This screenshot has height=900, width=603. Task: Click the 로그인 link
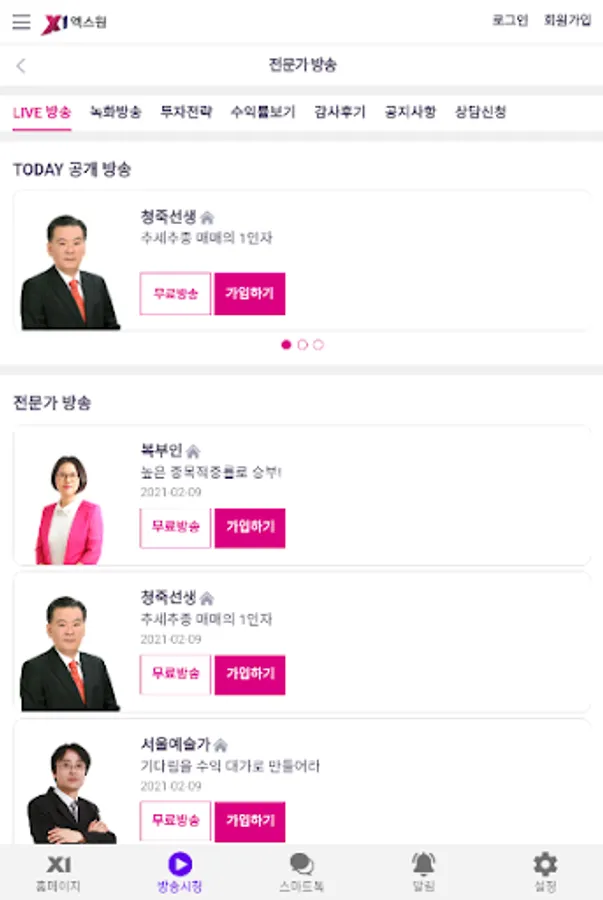pyautogui.click(x=510, y=21)
